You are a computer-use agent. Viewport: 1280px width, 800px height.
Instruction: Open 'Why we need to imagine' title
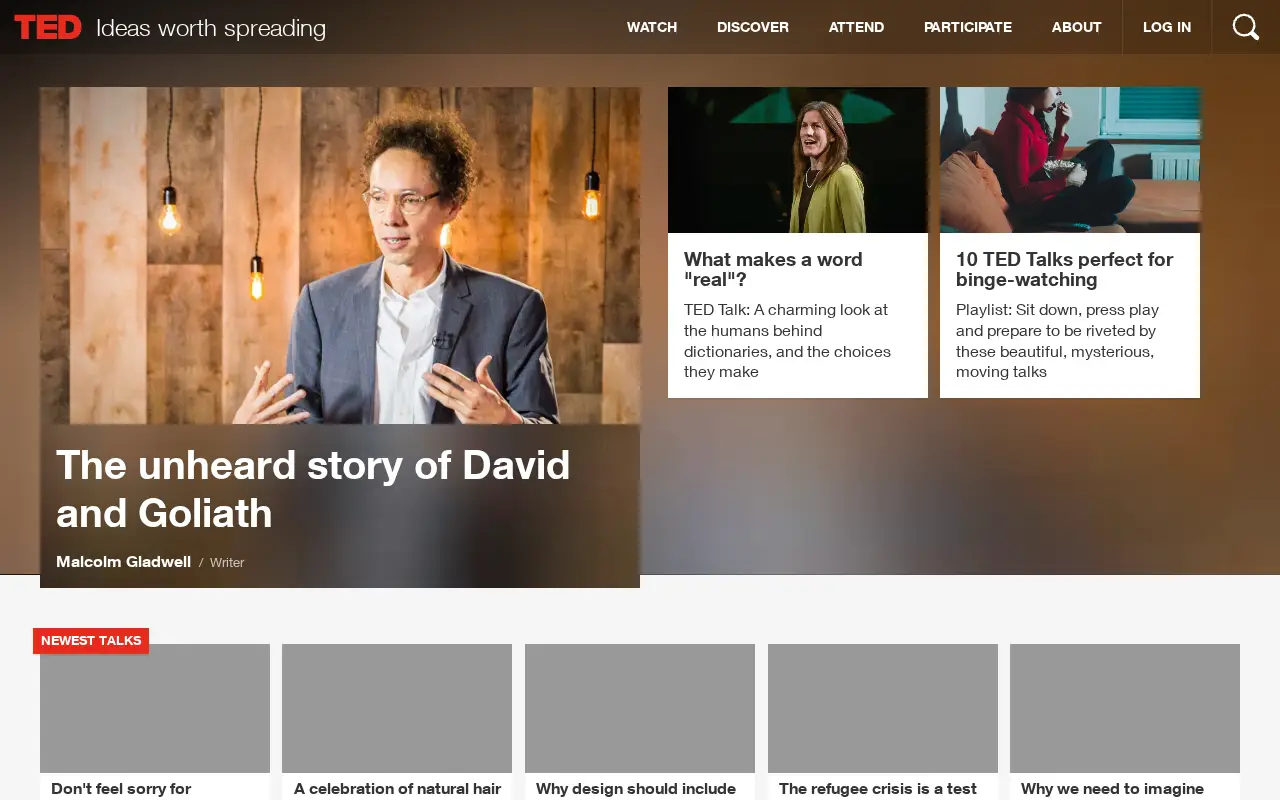(1112, 789)
